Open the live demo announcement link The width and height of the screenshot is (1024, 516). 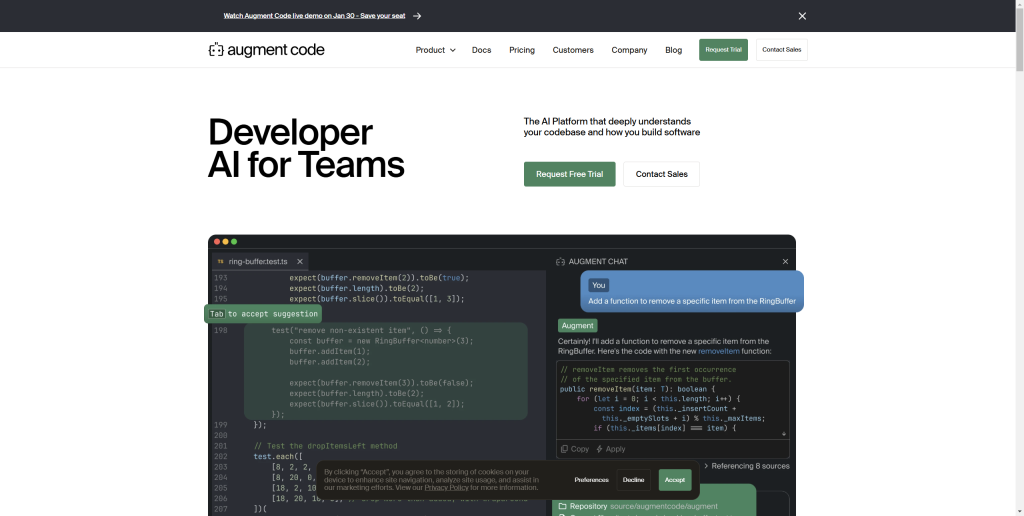point(314,16)
